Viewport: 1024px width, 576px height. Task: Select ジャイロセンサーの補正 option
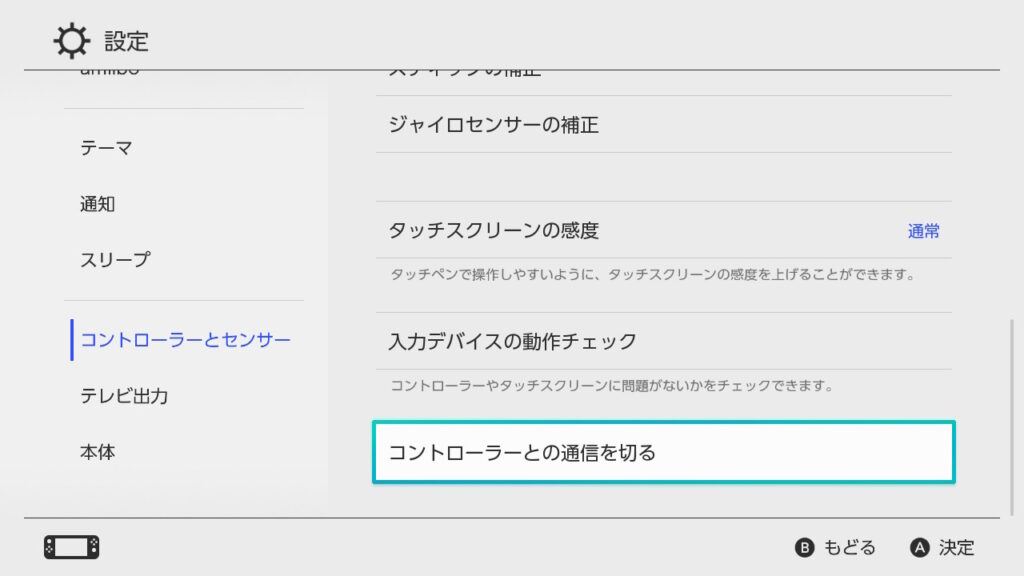[x=664, y=125]
